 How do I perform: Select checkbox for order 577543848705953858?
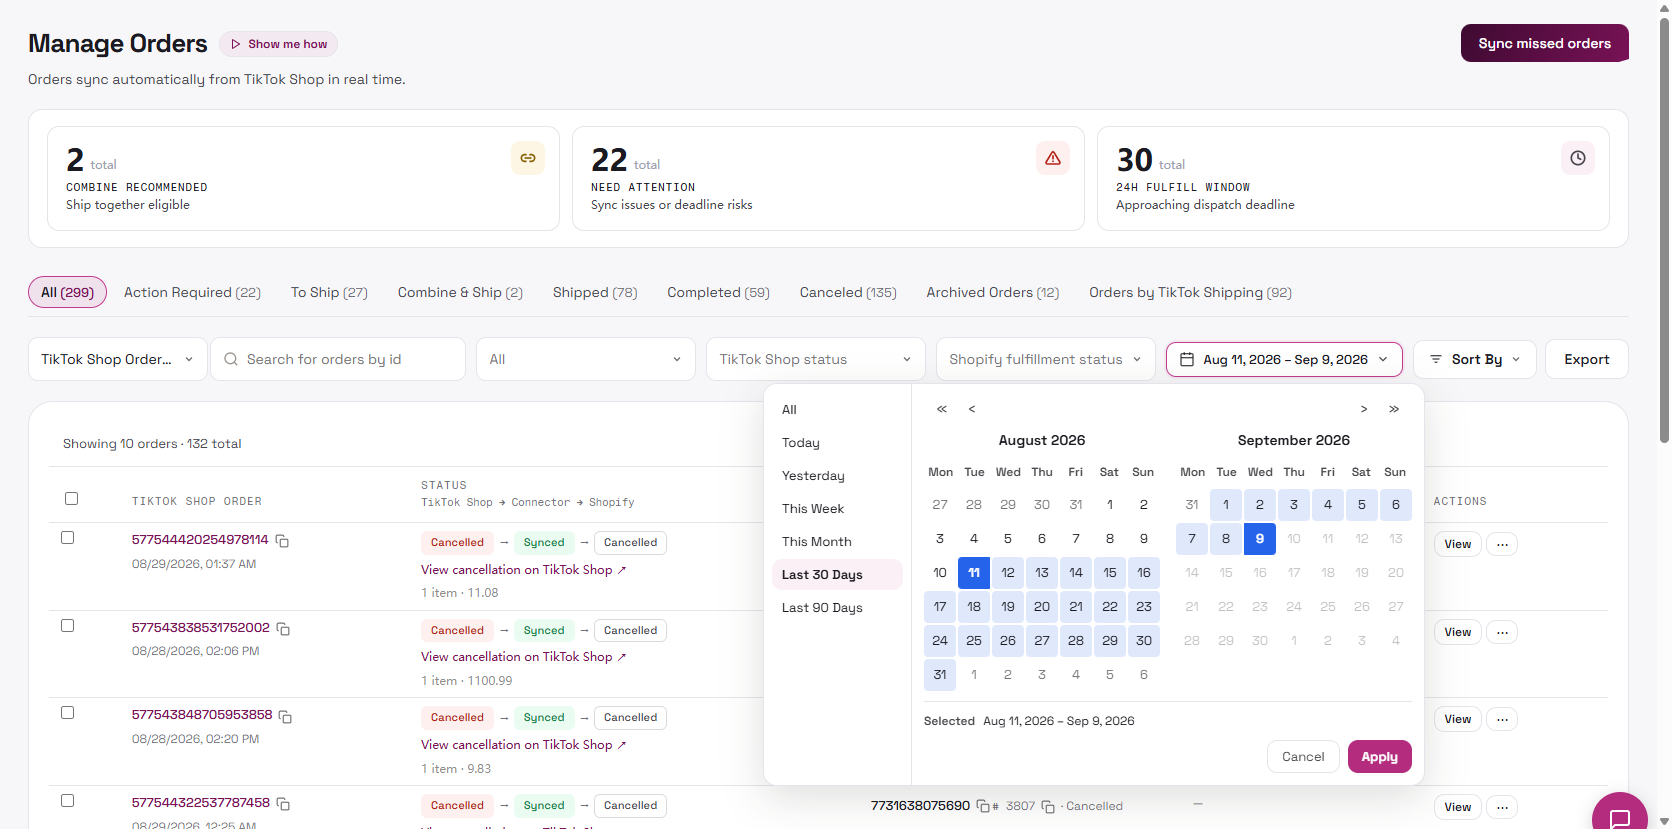68,712
